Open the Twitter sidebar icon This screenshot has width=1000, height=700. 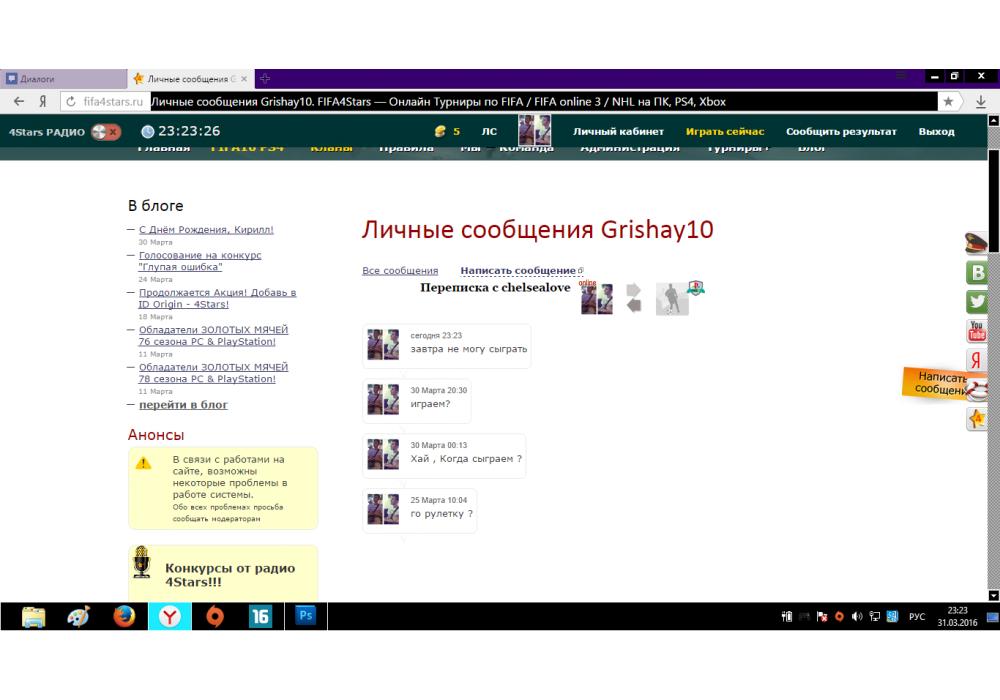(x=977, y=302)
